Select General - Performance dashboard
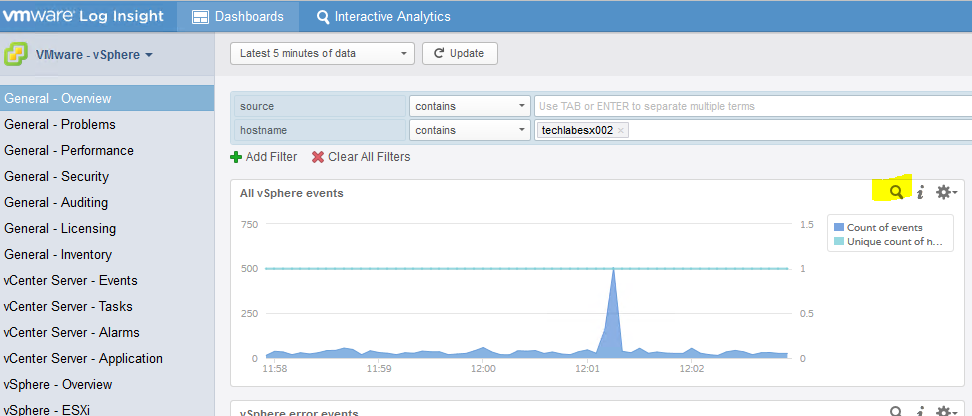This screenshot has height=416, width=972. coord(107,151)
